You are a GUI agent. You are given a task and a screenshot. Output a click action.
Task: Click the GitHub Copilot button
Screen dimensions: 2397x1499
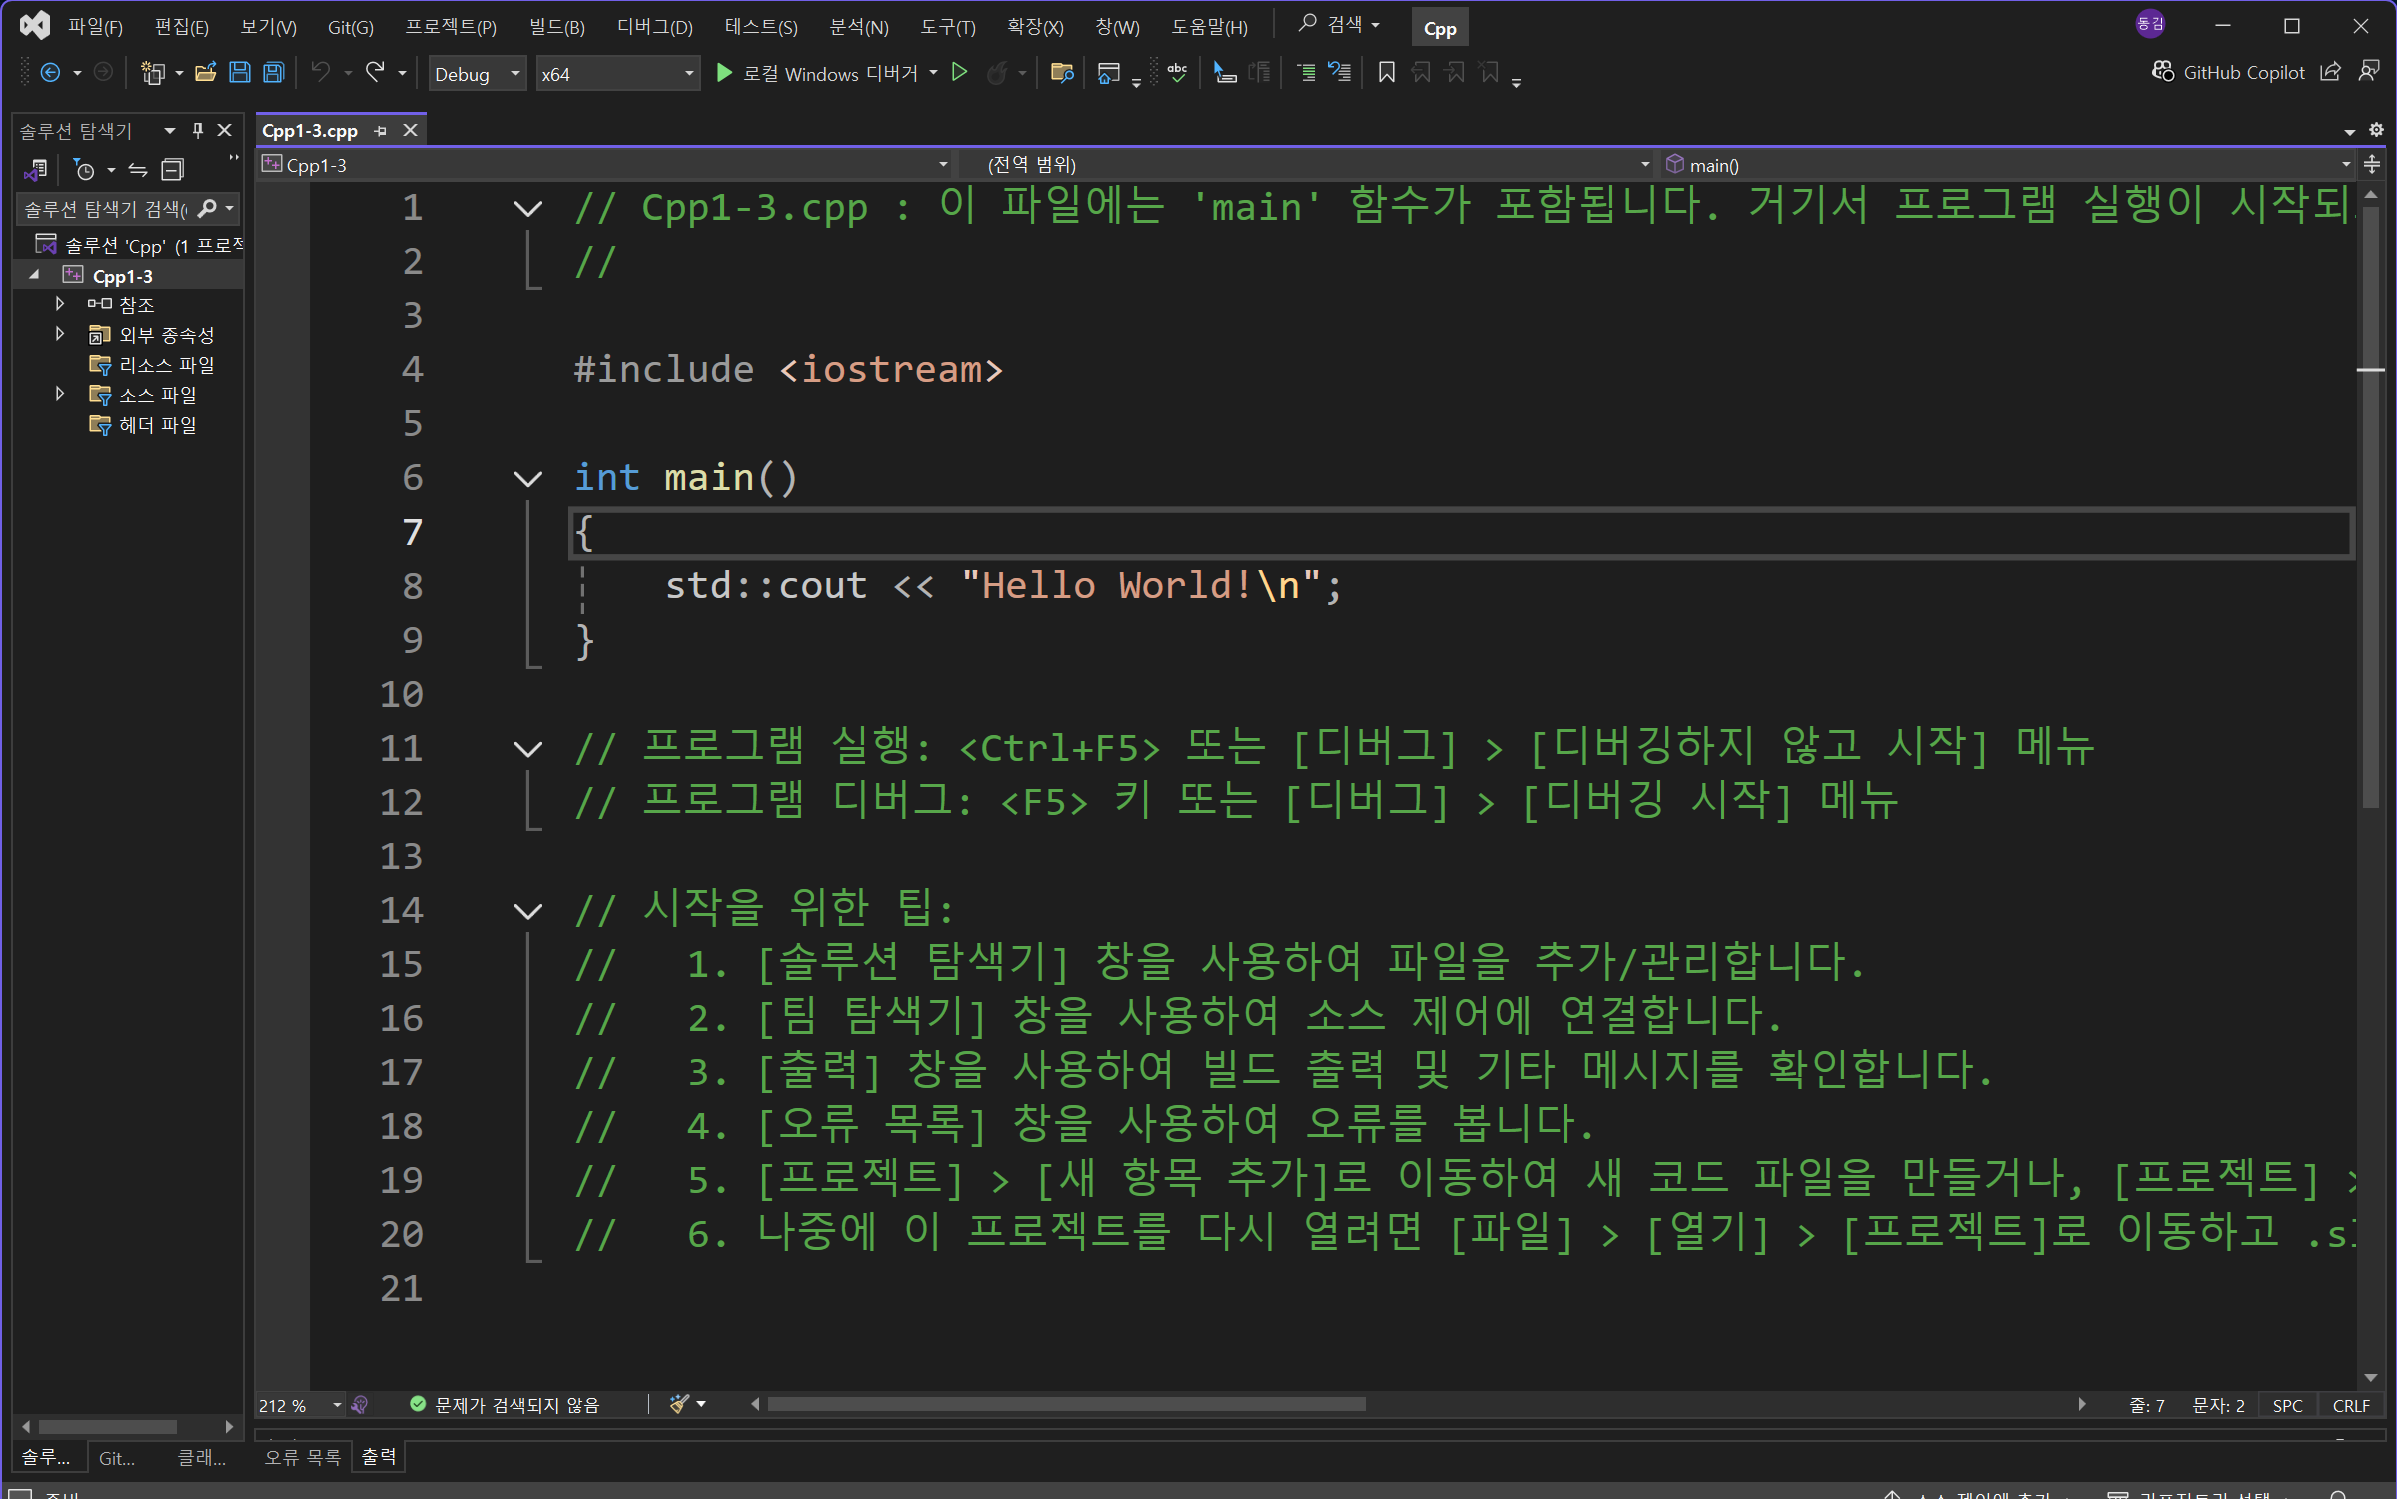[x=2229, y=72]
